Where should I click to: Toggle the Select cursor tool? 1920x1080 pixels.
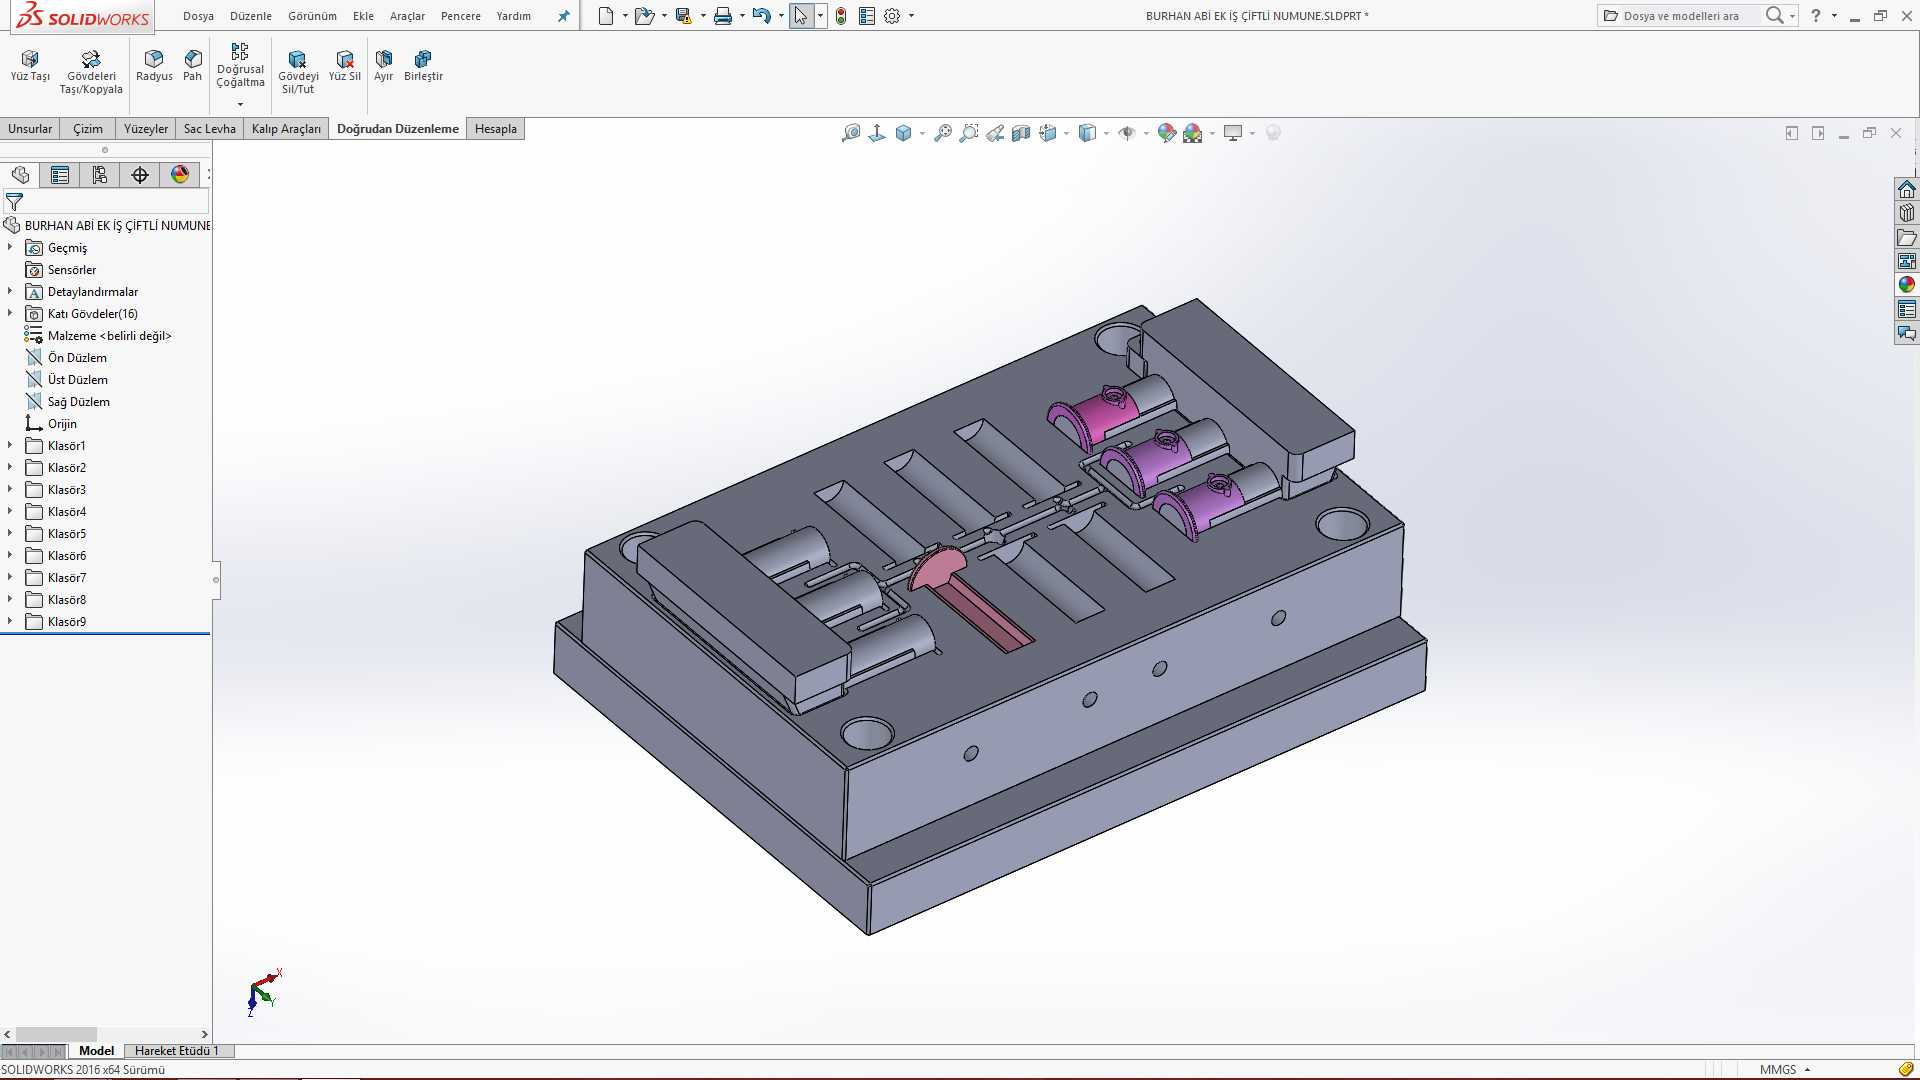801,16
